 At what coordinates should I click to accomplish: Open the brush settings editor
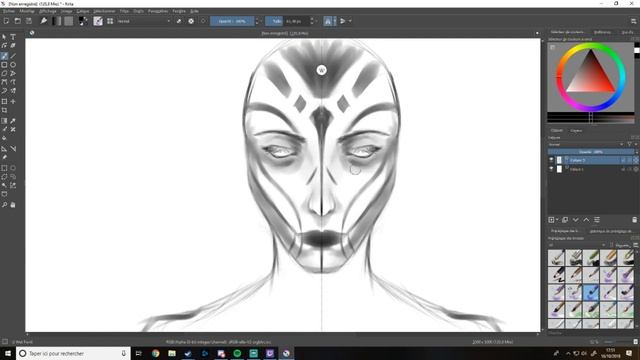98,21
